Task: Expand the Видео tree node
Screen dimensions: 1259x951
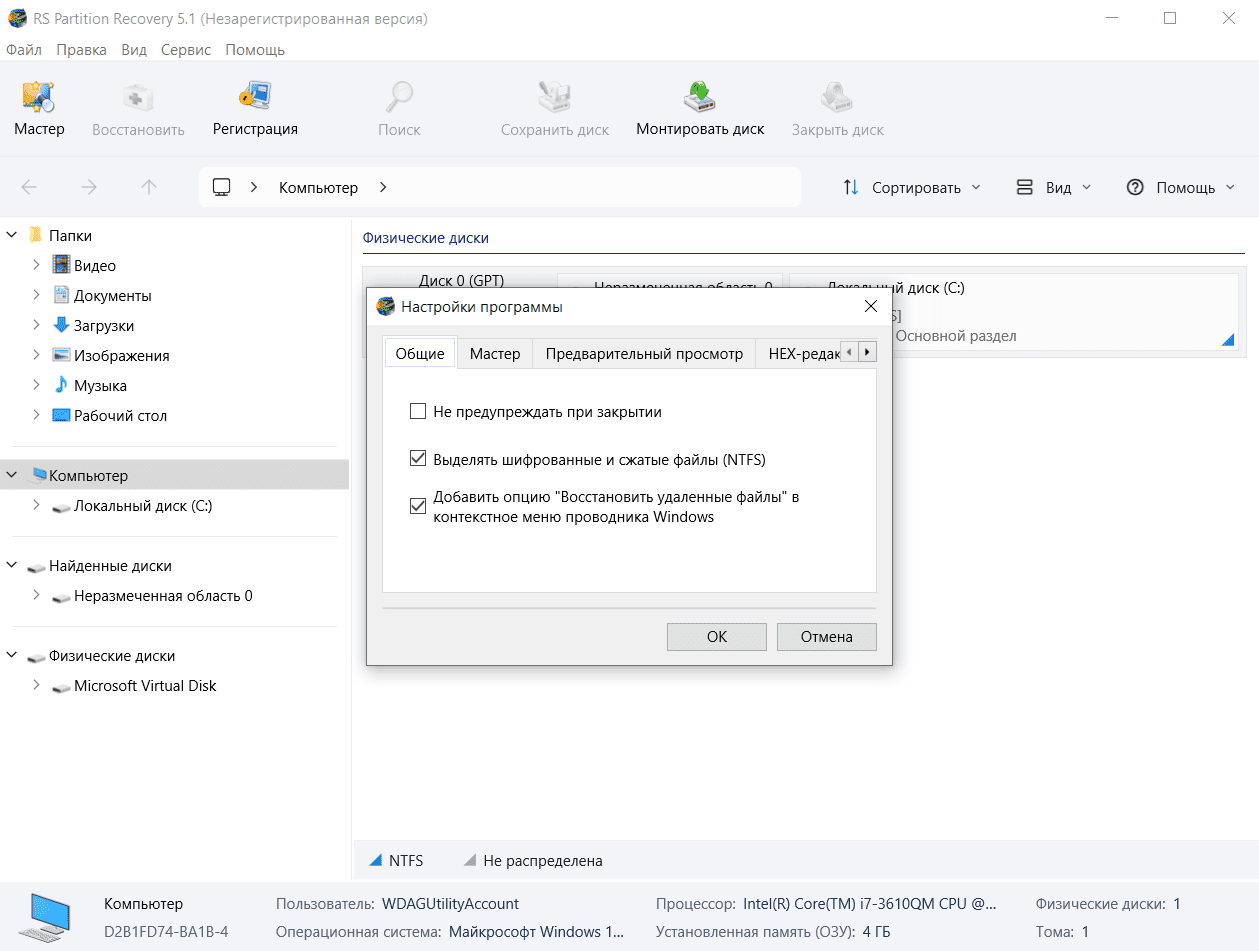Action: (37, 266)
